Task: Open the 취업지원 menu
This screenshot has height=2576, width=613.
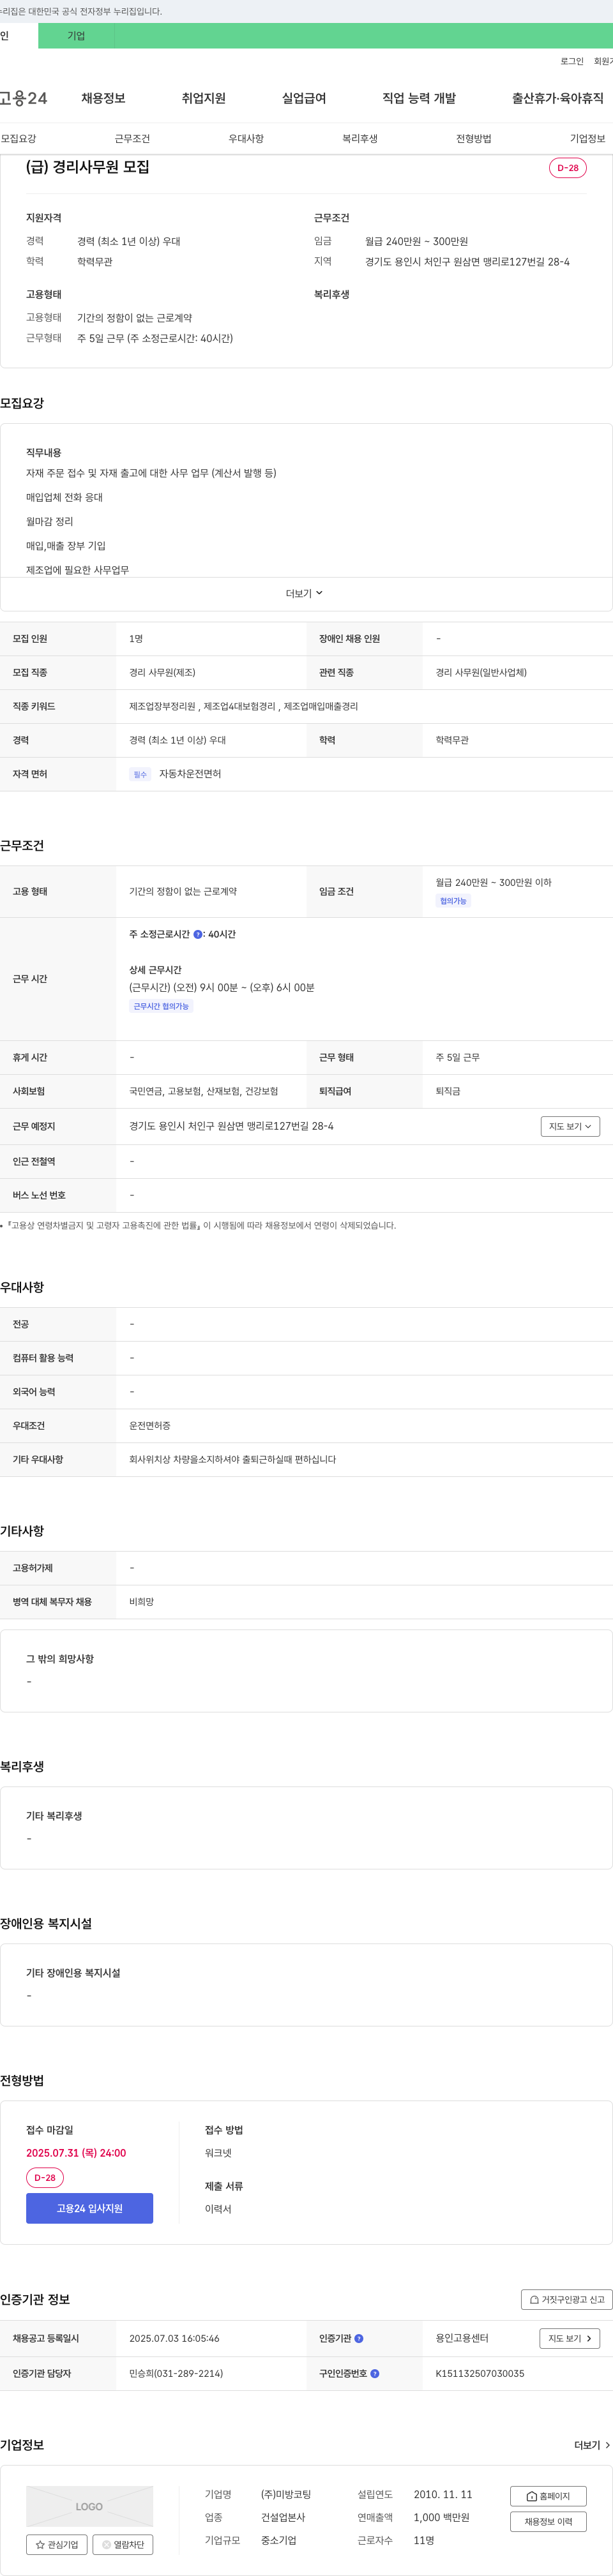Action: pyautogui.click(x=204, y=98)
